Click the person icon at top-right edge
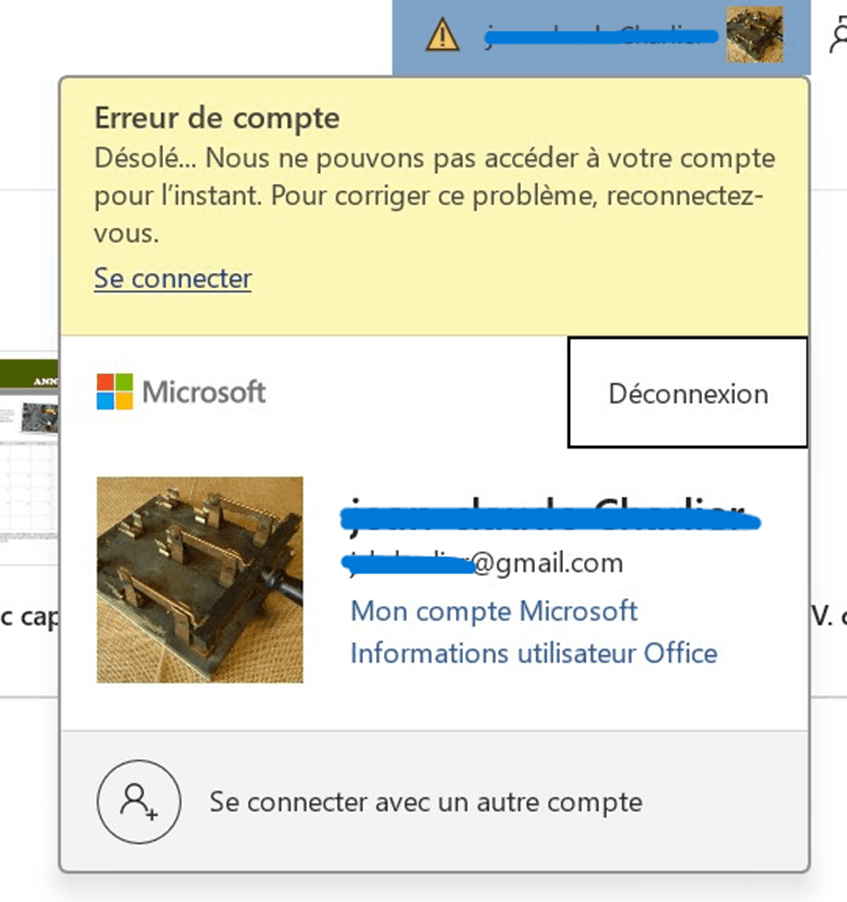Image resolution: width=847 pixels, height=902 pixels. [x=839, y=36]
